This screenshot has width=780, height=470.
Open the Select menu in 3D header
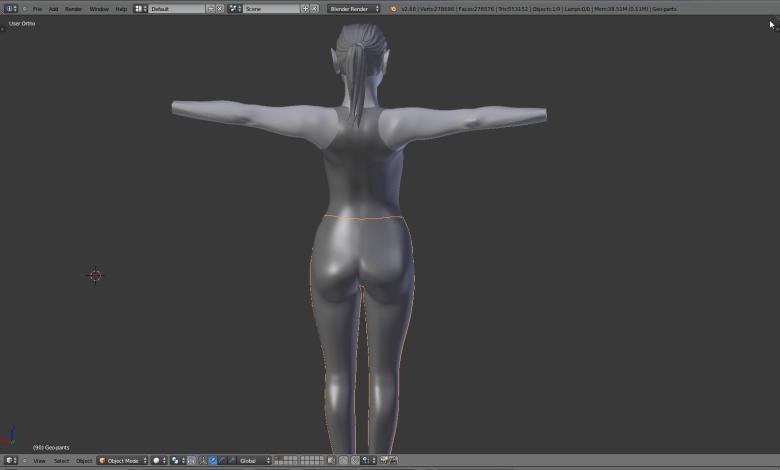[x=61, y=461]
